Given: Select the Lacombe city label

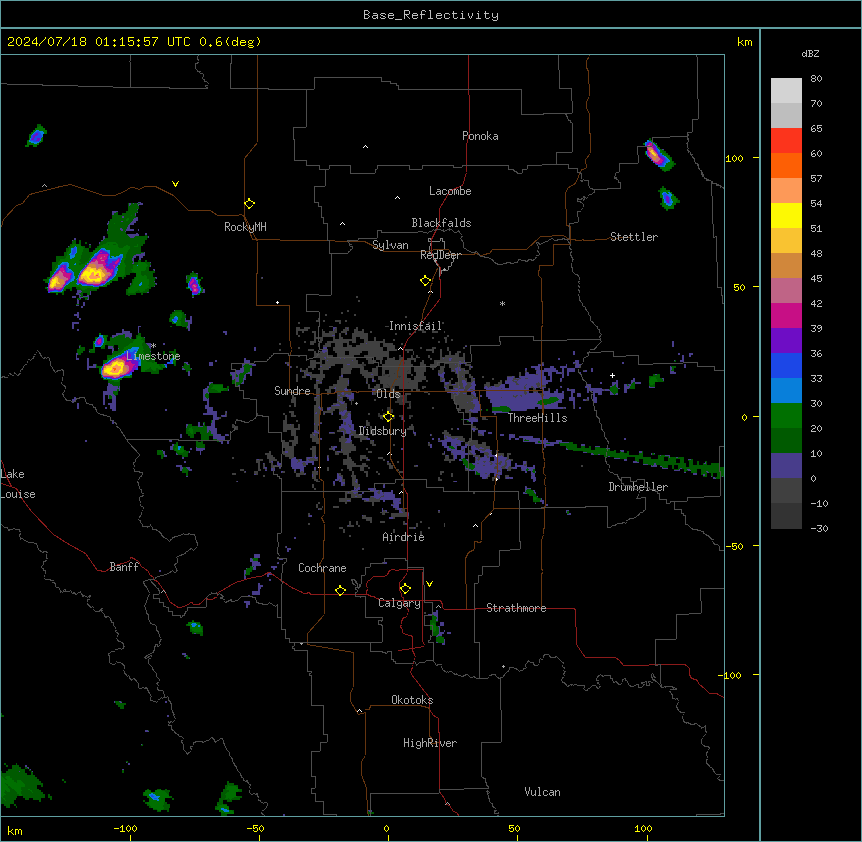Looking at the screenshot, I should [x=450, y=191].
